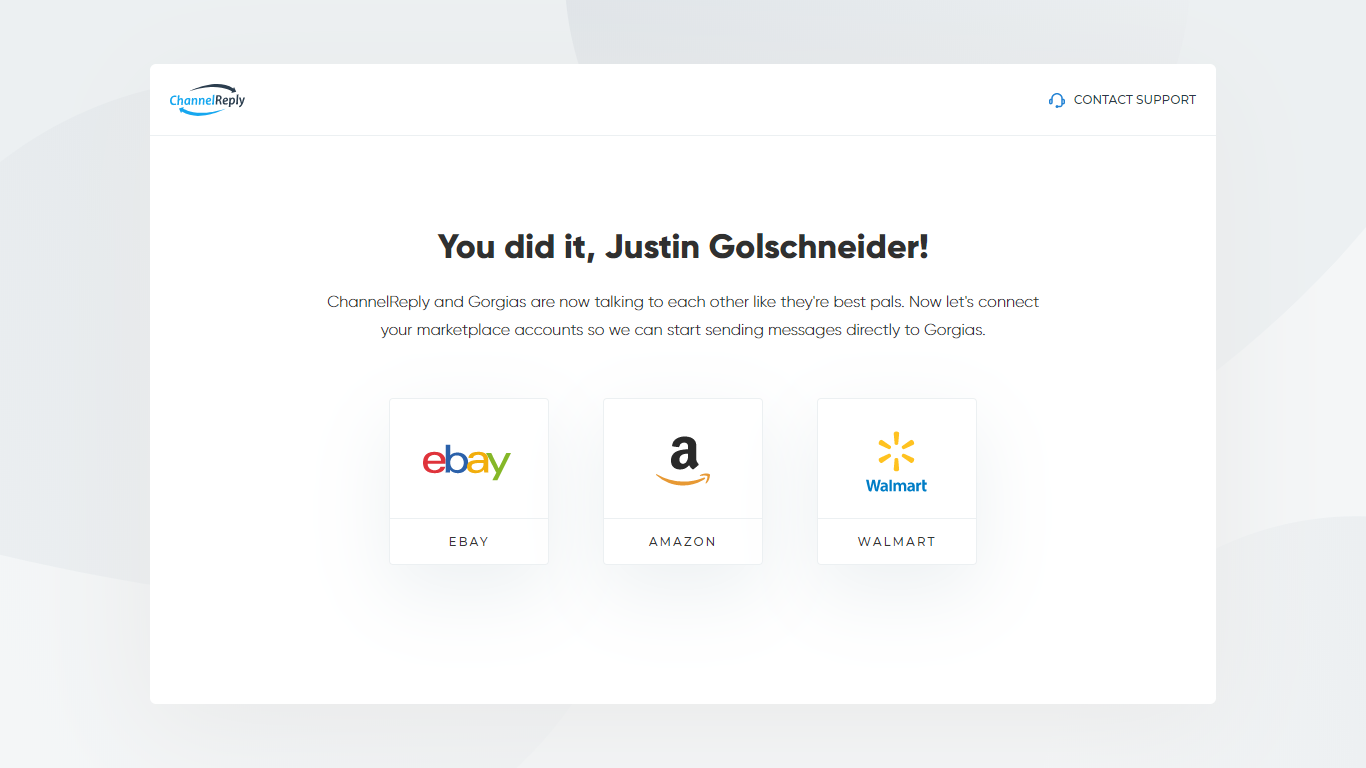1366x768 pixels.
Task: Click the green letter y in eBay logo
Action: (499, 465)
